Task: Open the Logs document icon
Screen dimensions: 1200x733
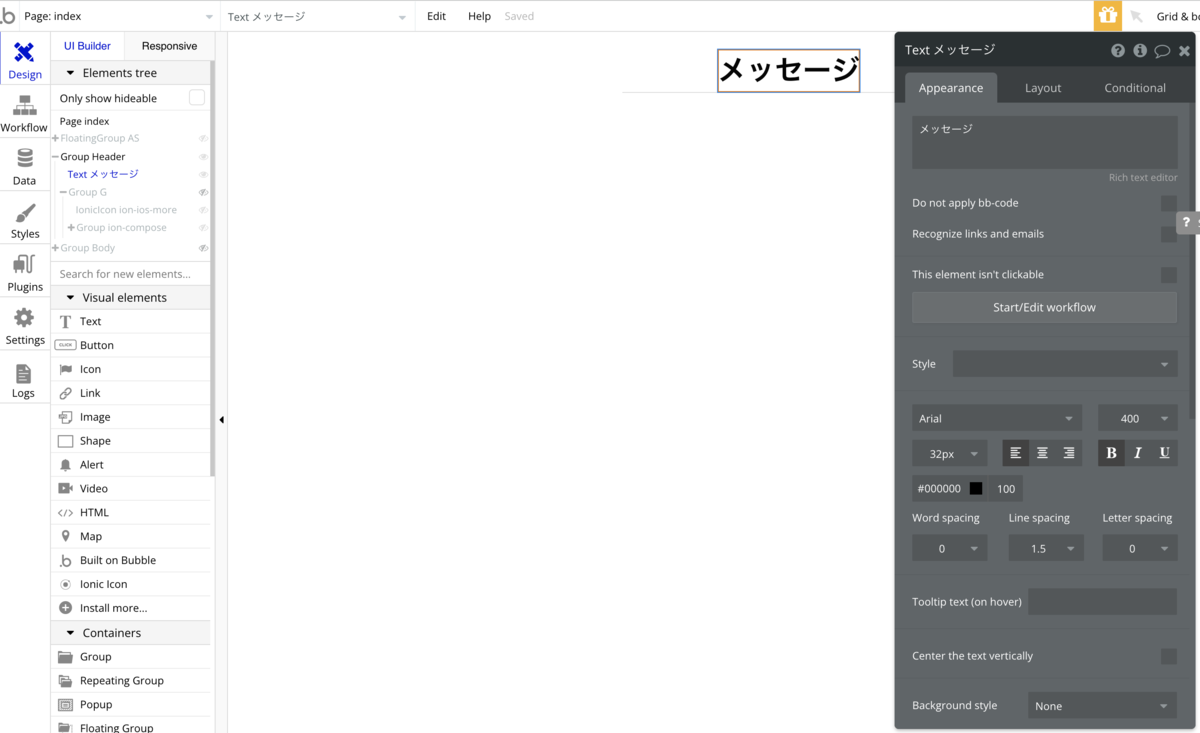Action: (23, 373)
